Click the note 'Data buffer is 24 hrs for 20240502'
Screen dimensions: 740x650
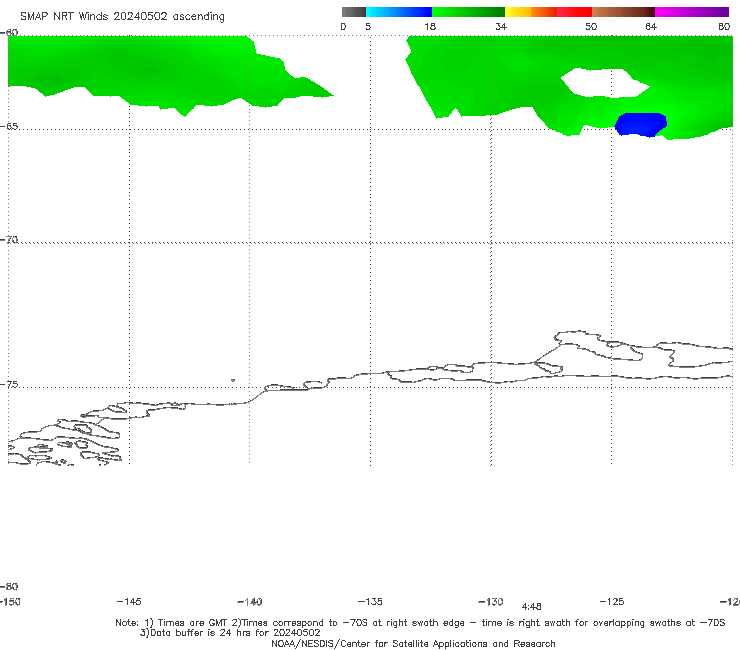pyautogui.click(x=230, y=633)
